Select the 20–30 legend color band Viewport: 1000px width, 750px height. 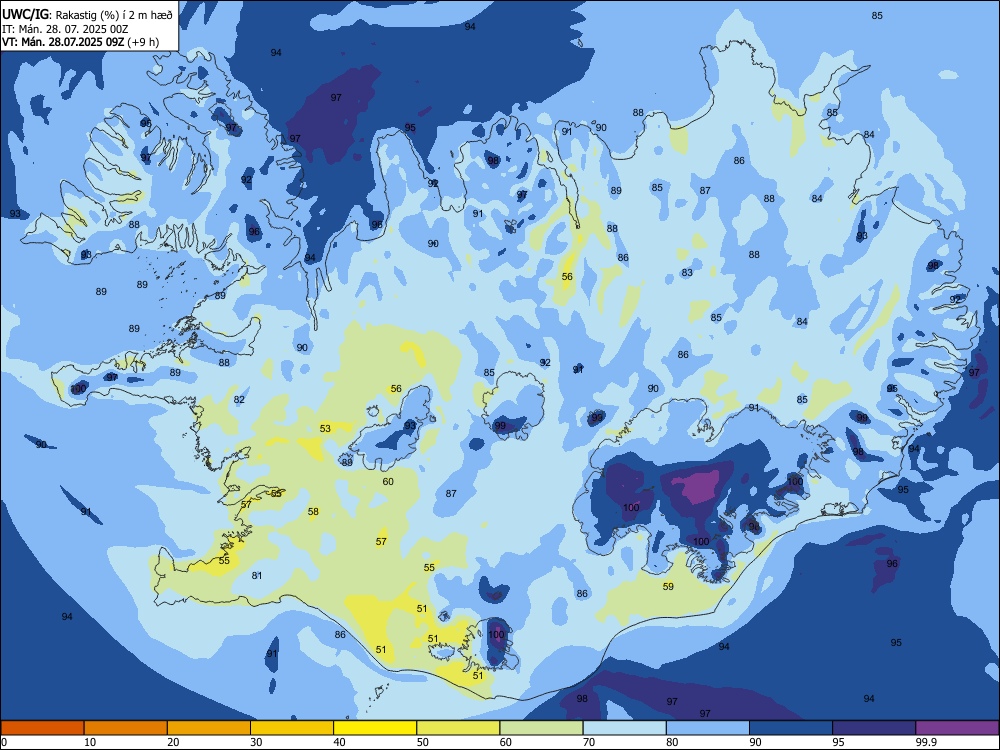point(209,728)
